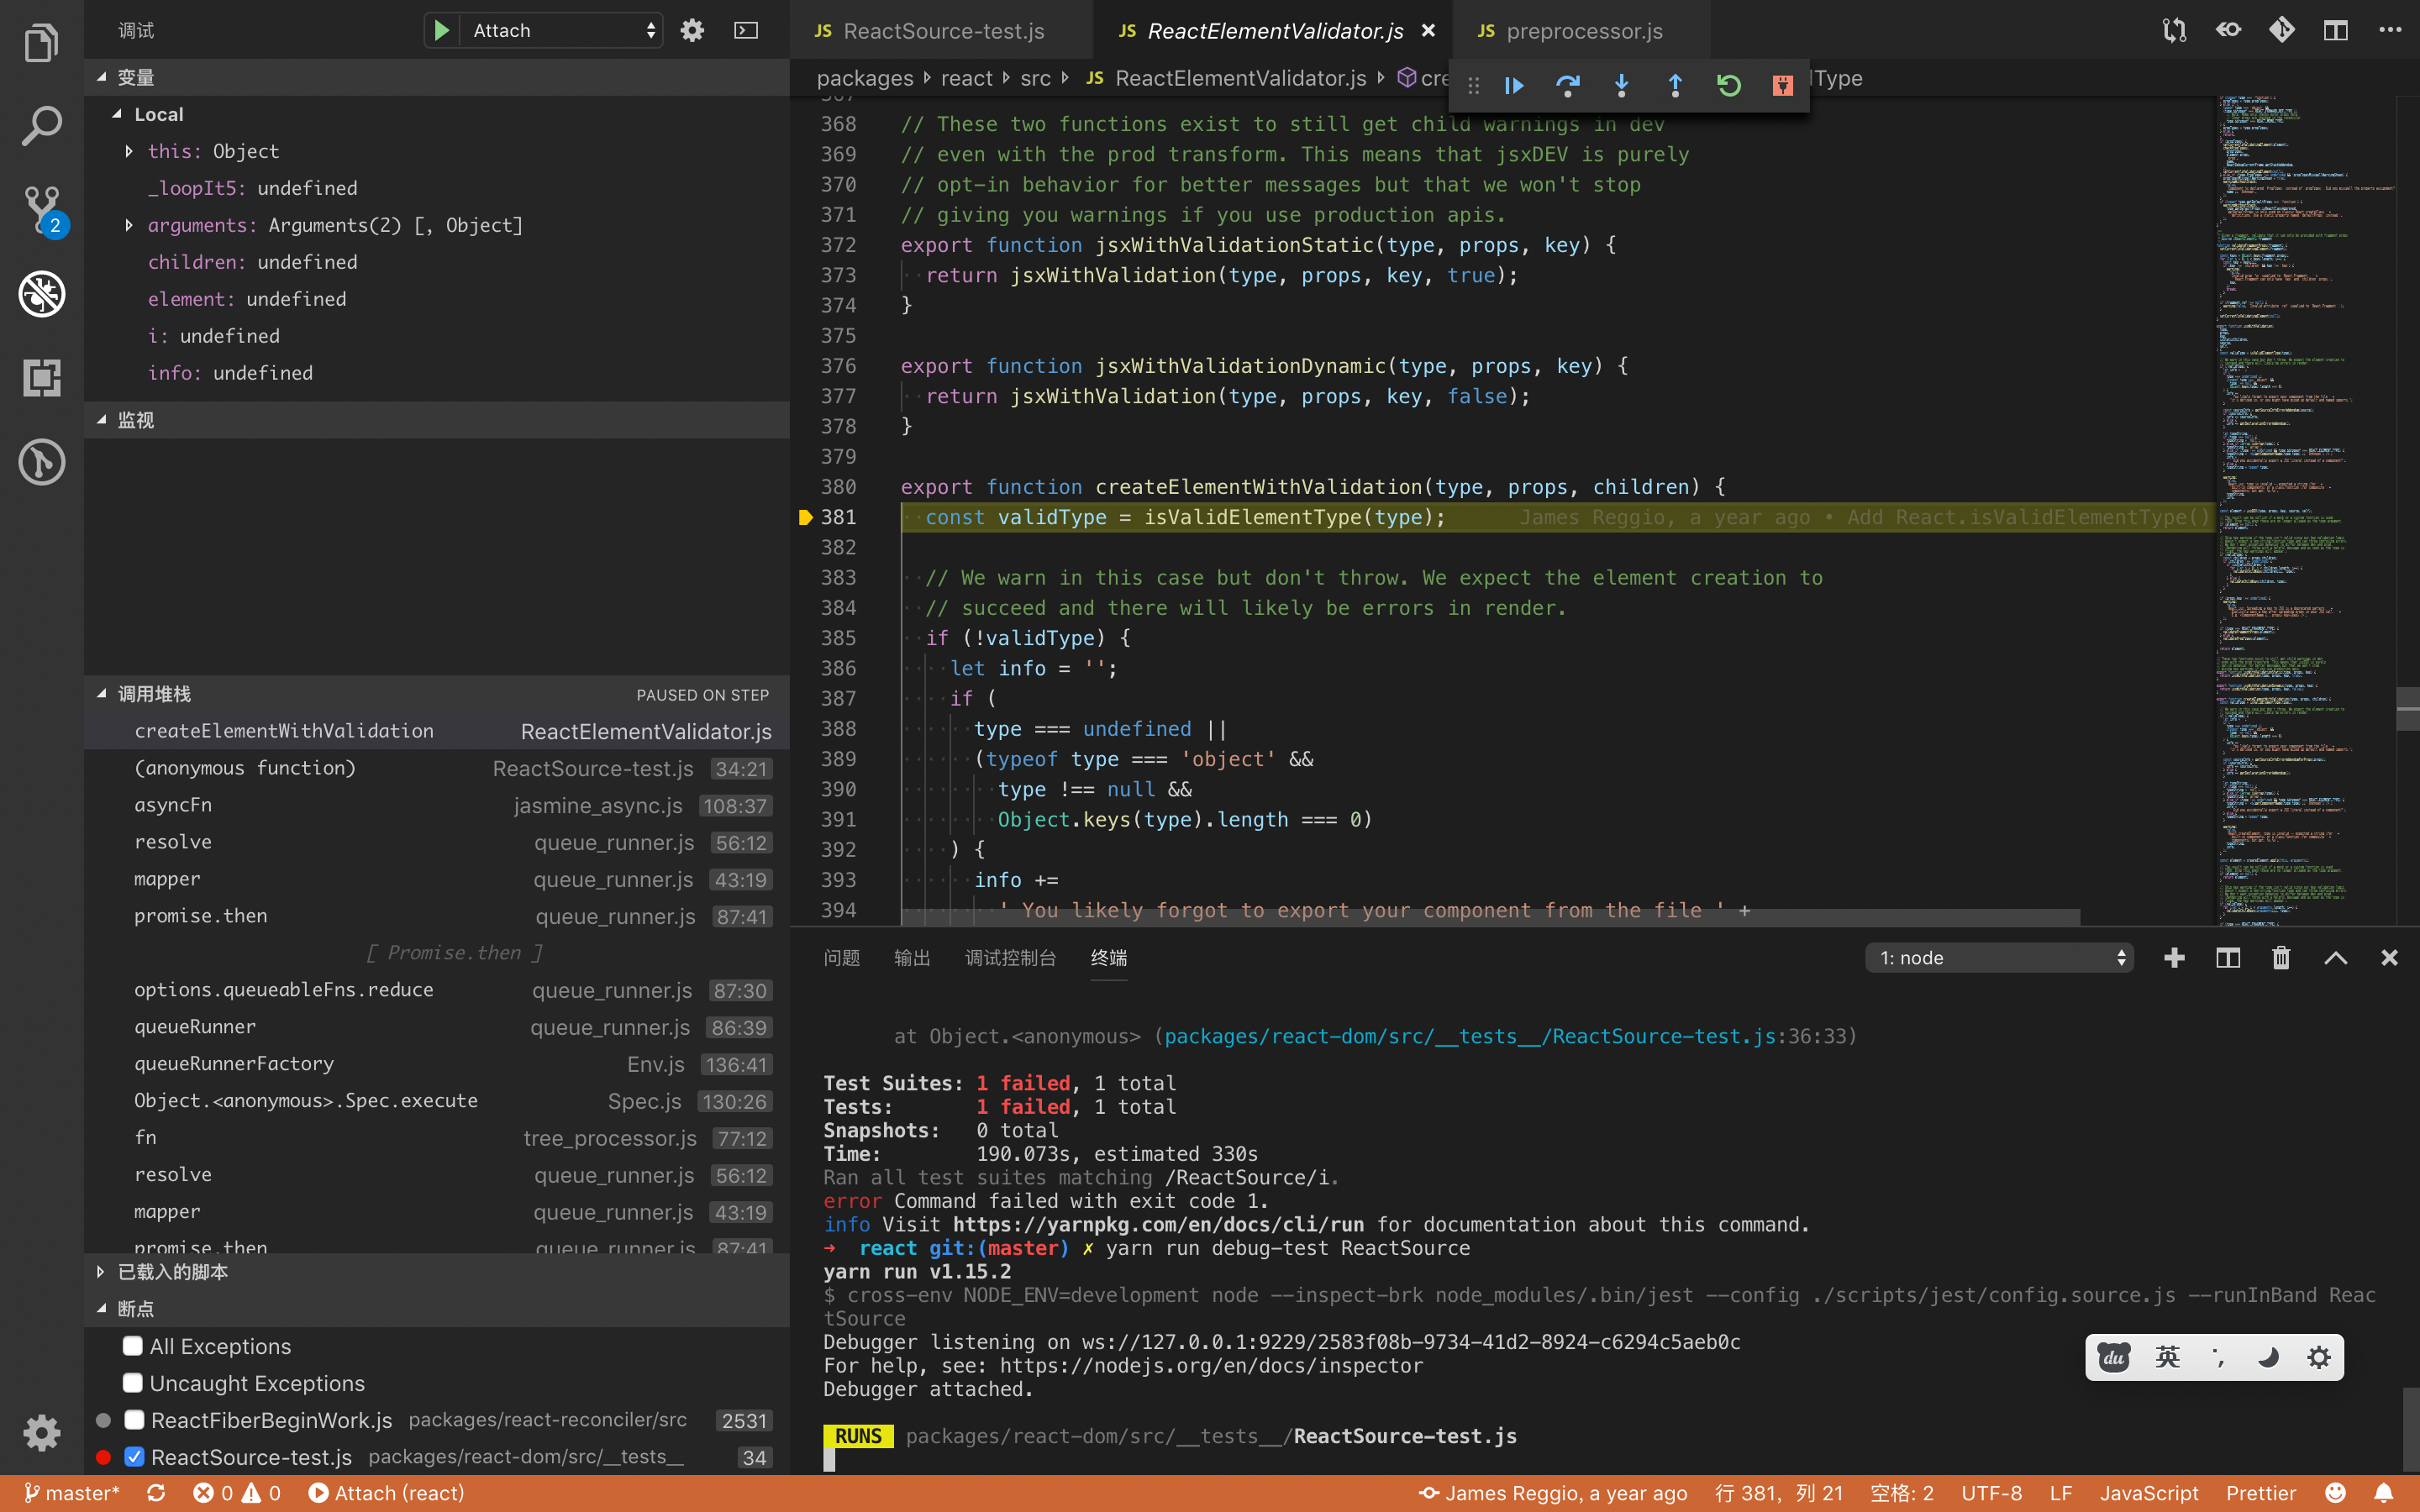2420x1512 pixels.
Task: Expand the 已载入的脚本 loaded scripts section
Action: pyautogui.click(x=436, y=1271)
